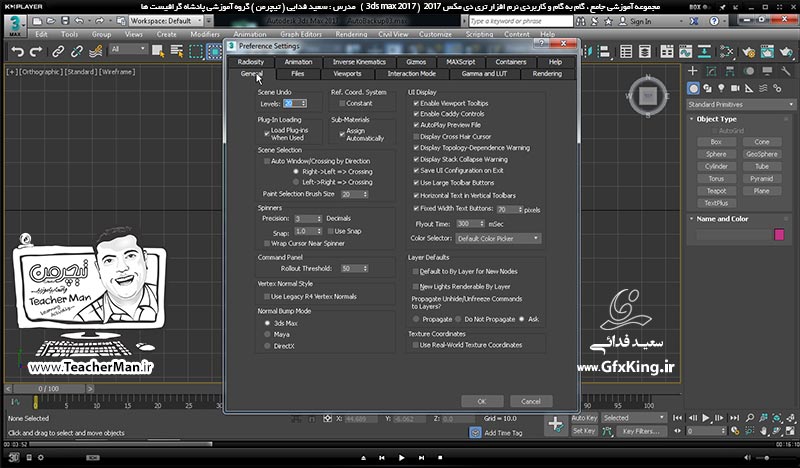Select the Unlink Selection tool icon
This screenshot has height=468, width=800.
pyautogui.click(x=77, y=52)
